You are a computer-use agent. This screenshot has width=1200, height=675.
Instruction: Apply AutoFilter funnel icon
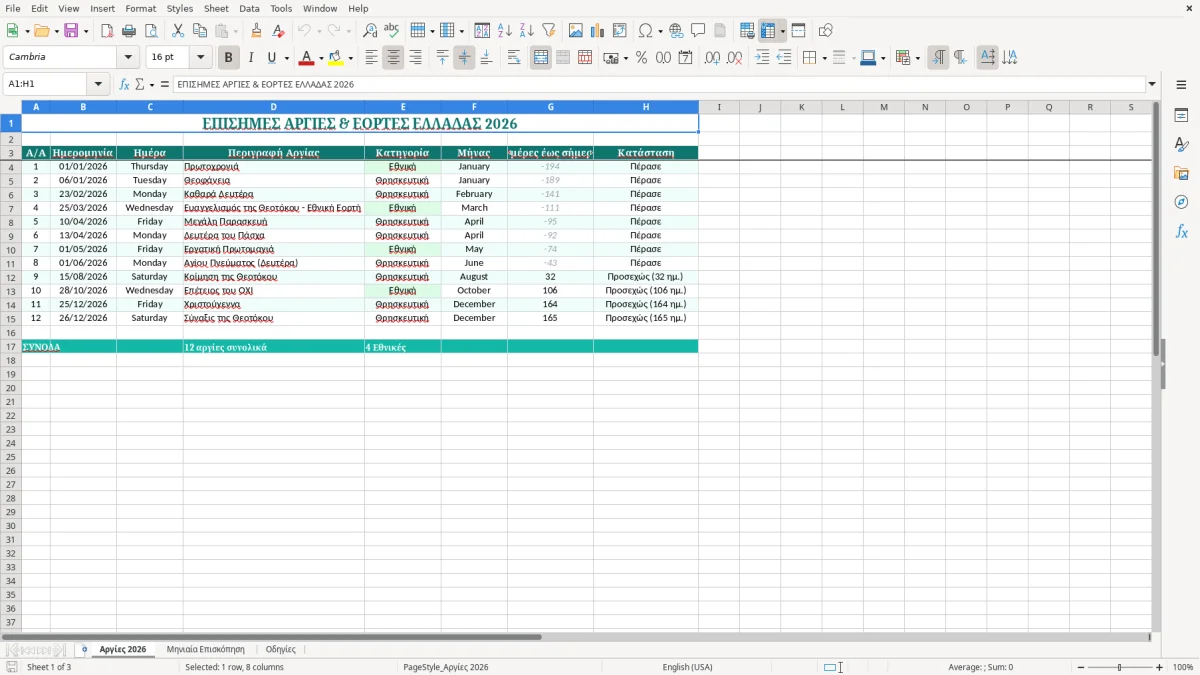548,31
